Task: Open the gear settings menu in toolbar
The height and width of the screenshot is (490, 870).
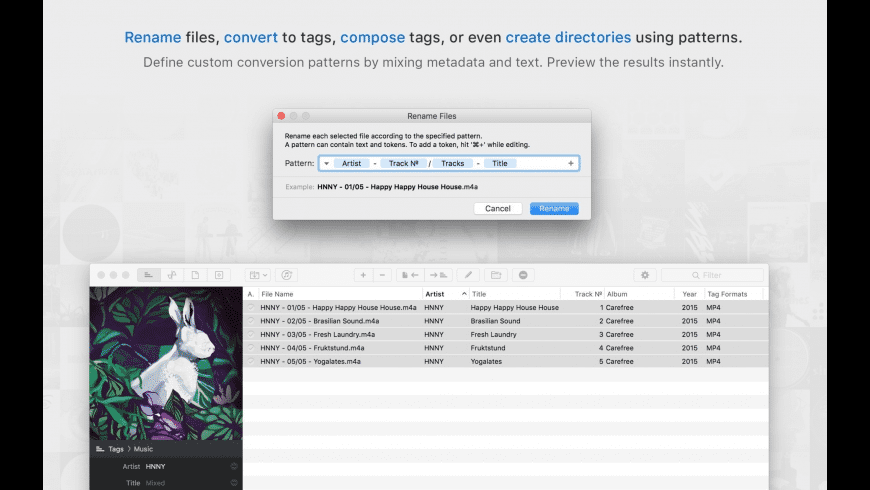Action: [x=645, y=275]
